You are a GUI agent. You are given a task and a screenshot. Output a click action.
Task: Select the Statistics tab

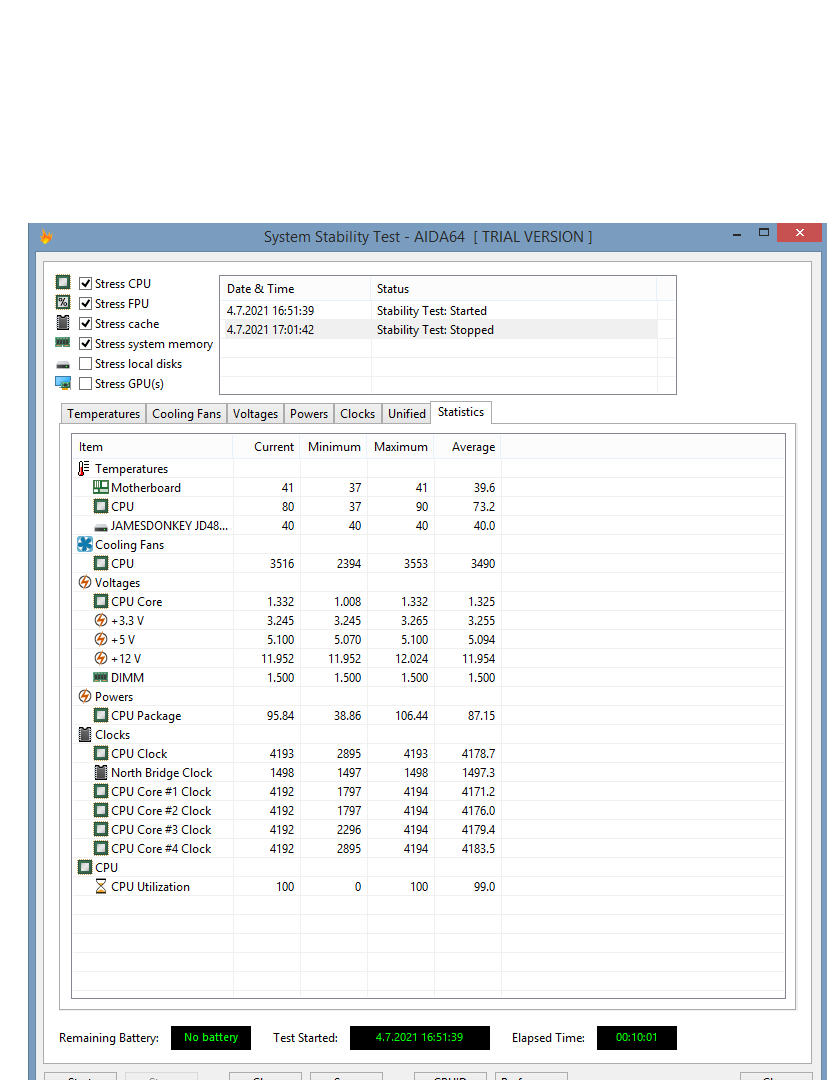click(x=461, y=412)
